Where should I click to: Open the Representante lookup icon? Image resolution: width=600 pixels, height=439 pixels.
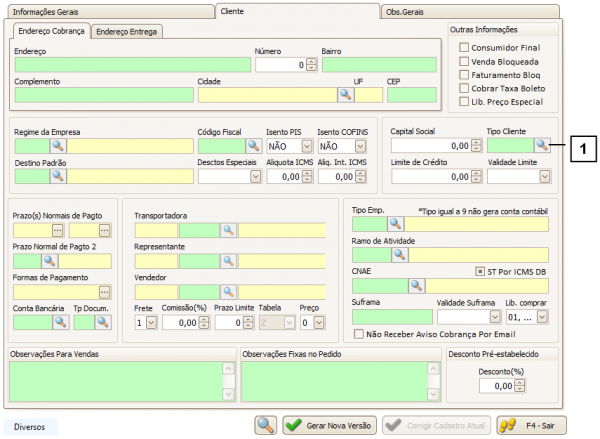[228, 261]
